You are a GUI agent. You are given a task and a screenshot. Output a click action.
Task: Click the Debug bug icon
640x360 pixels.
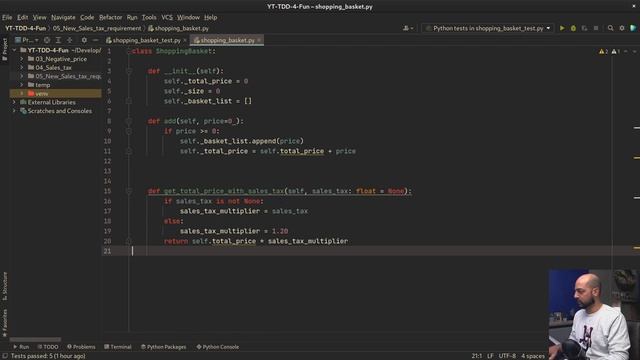(x=573, y=28)
